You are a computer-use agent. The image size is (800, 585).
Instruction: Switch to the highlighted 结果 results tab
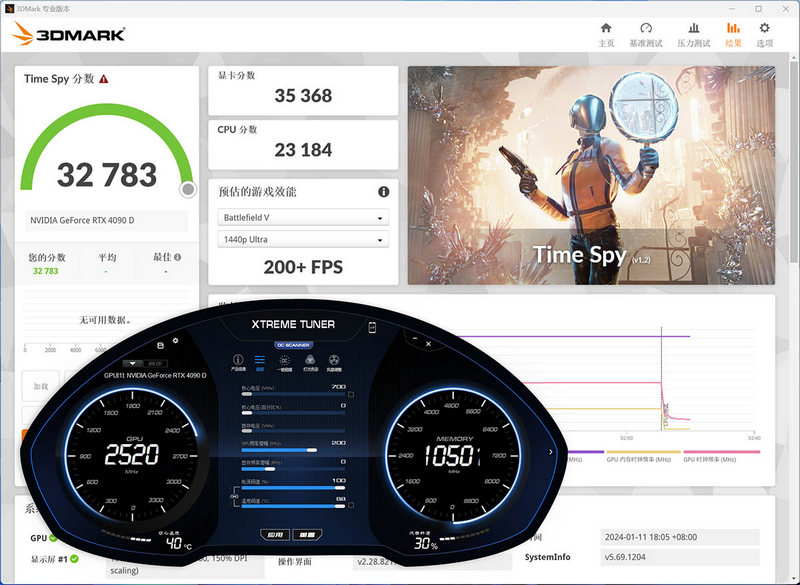click(x=733, y=30)
